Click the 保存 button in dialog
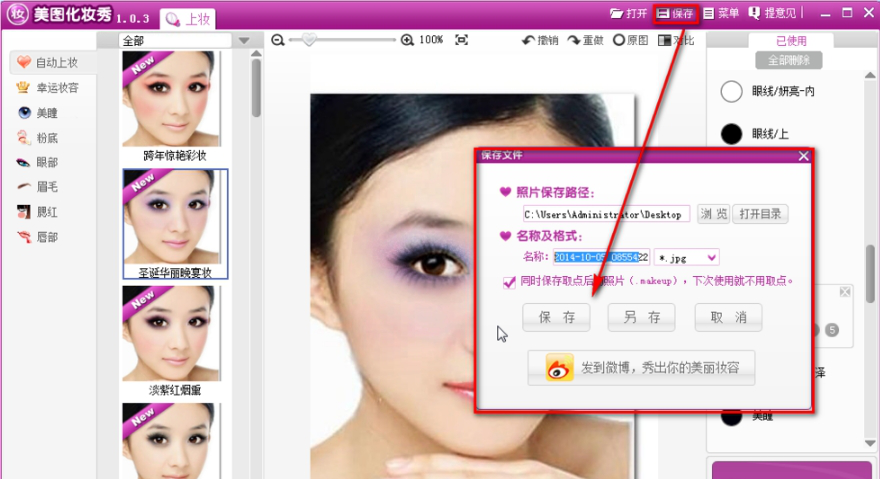Image resolution: width=880 pixels, height=498 pixels. coord(556,318)
